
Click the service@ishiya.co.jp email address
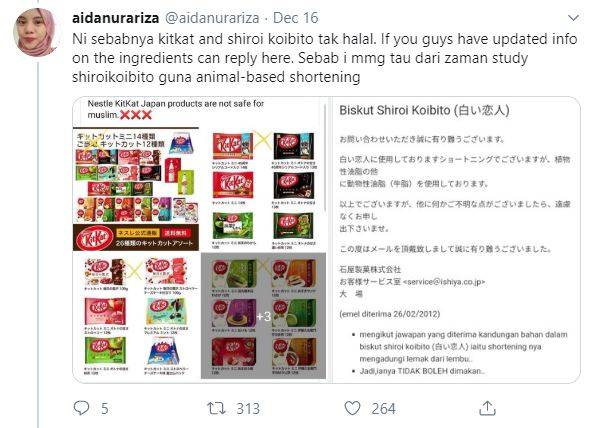[445, 282]
